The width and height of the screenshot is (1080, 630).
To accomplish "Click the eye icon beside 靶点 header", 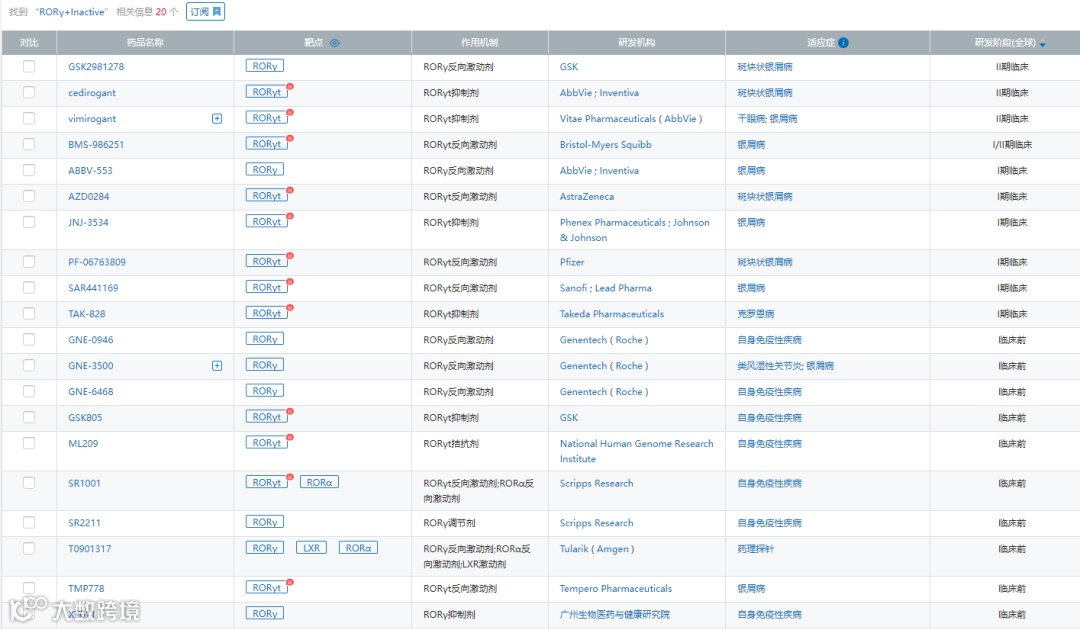I will [x=335, y=43].
